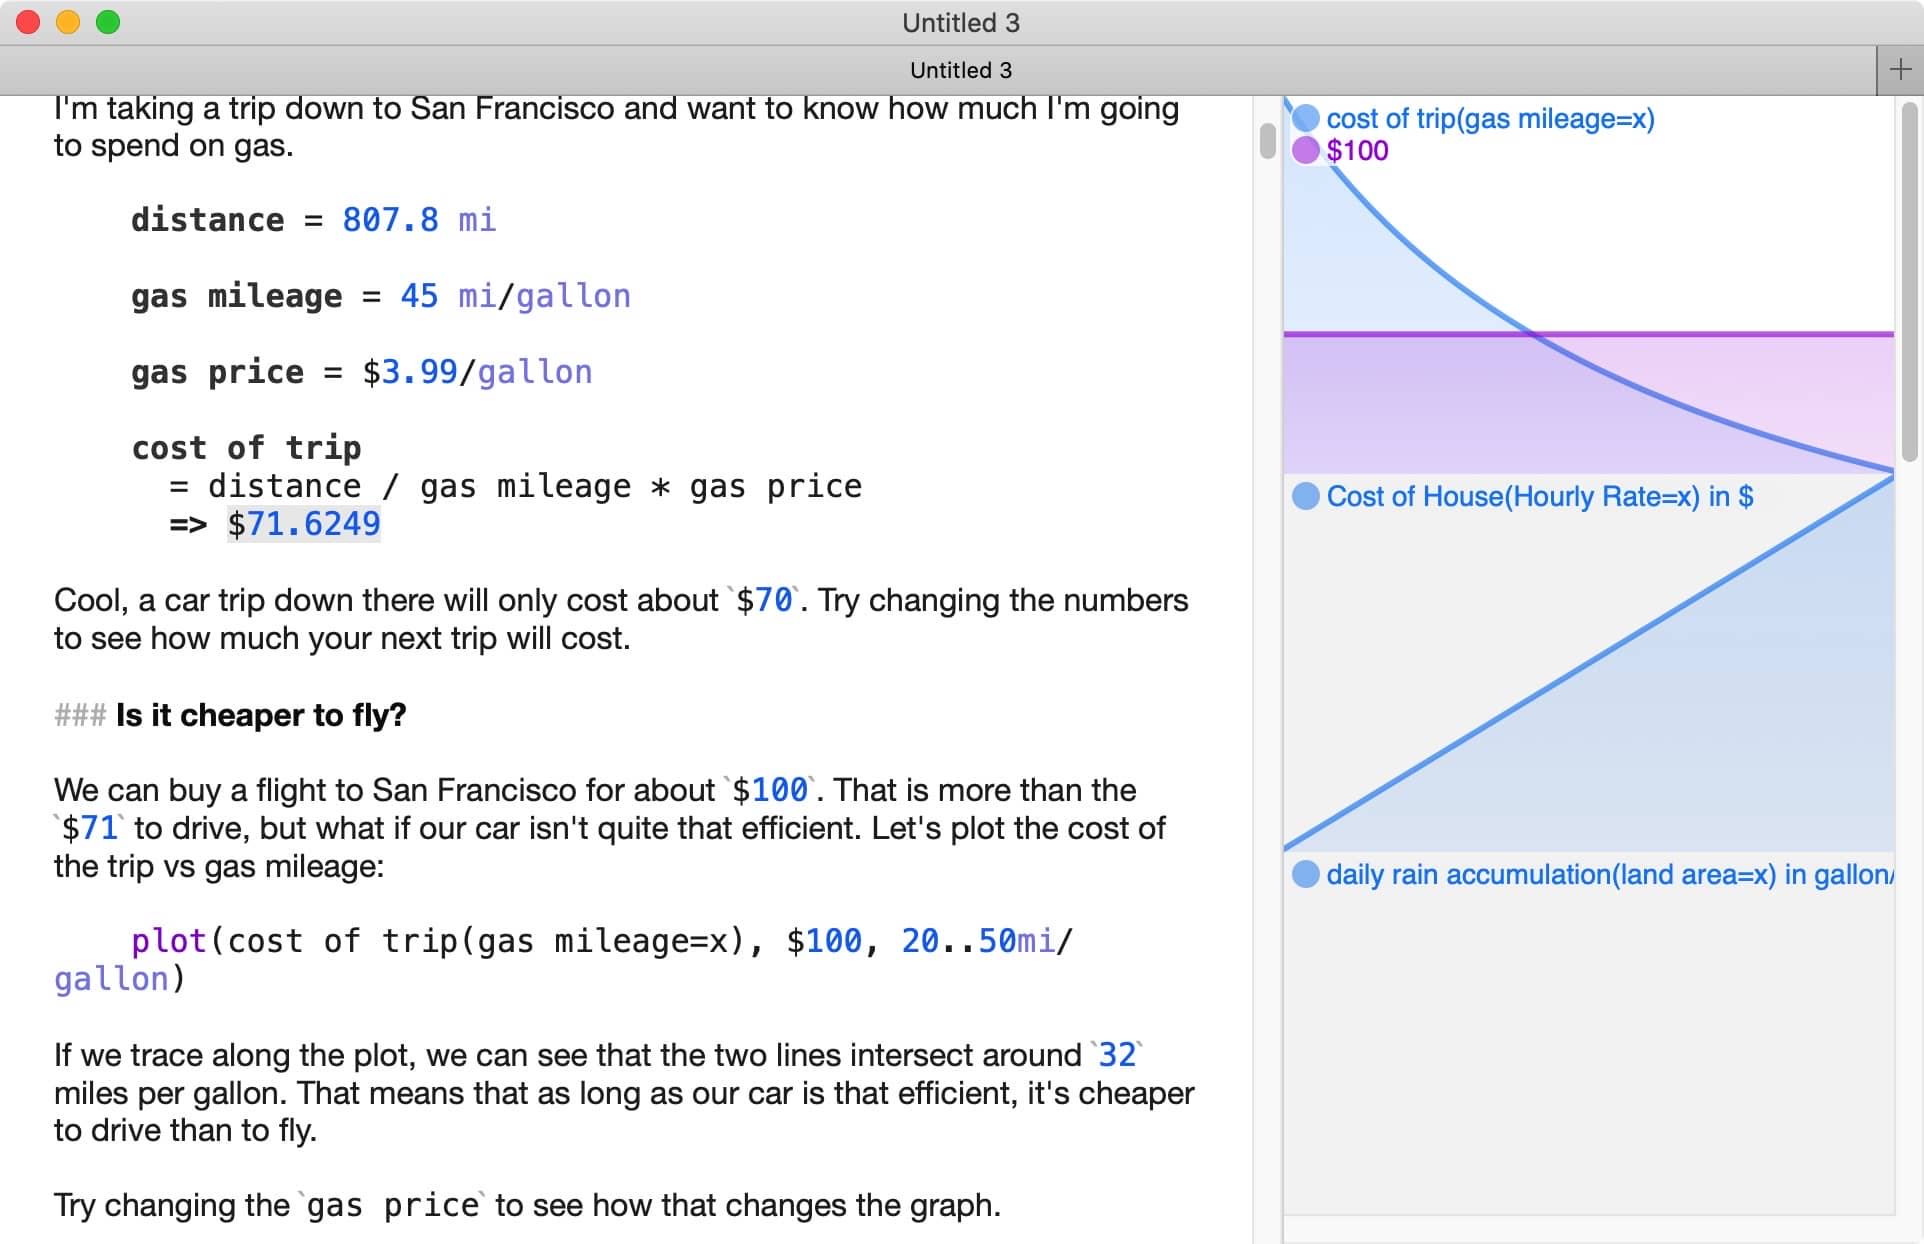Click the plot pane vertical scrollbar thumb
The image size is (1924, 1244).
[x=1909, y=281]
